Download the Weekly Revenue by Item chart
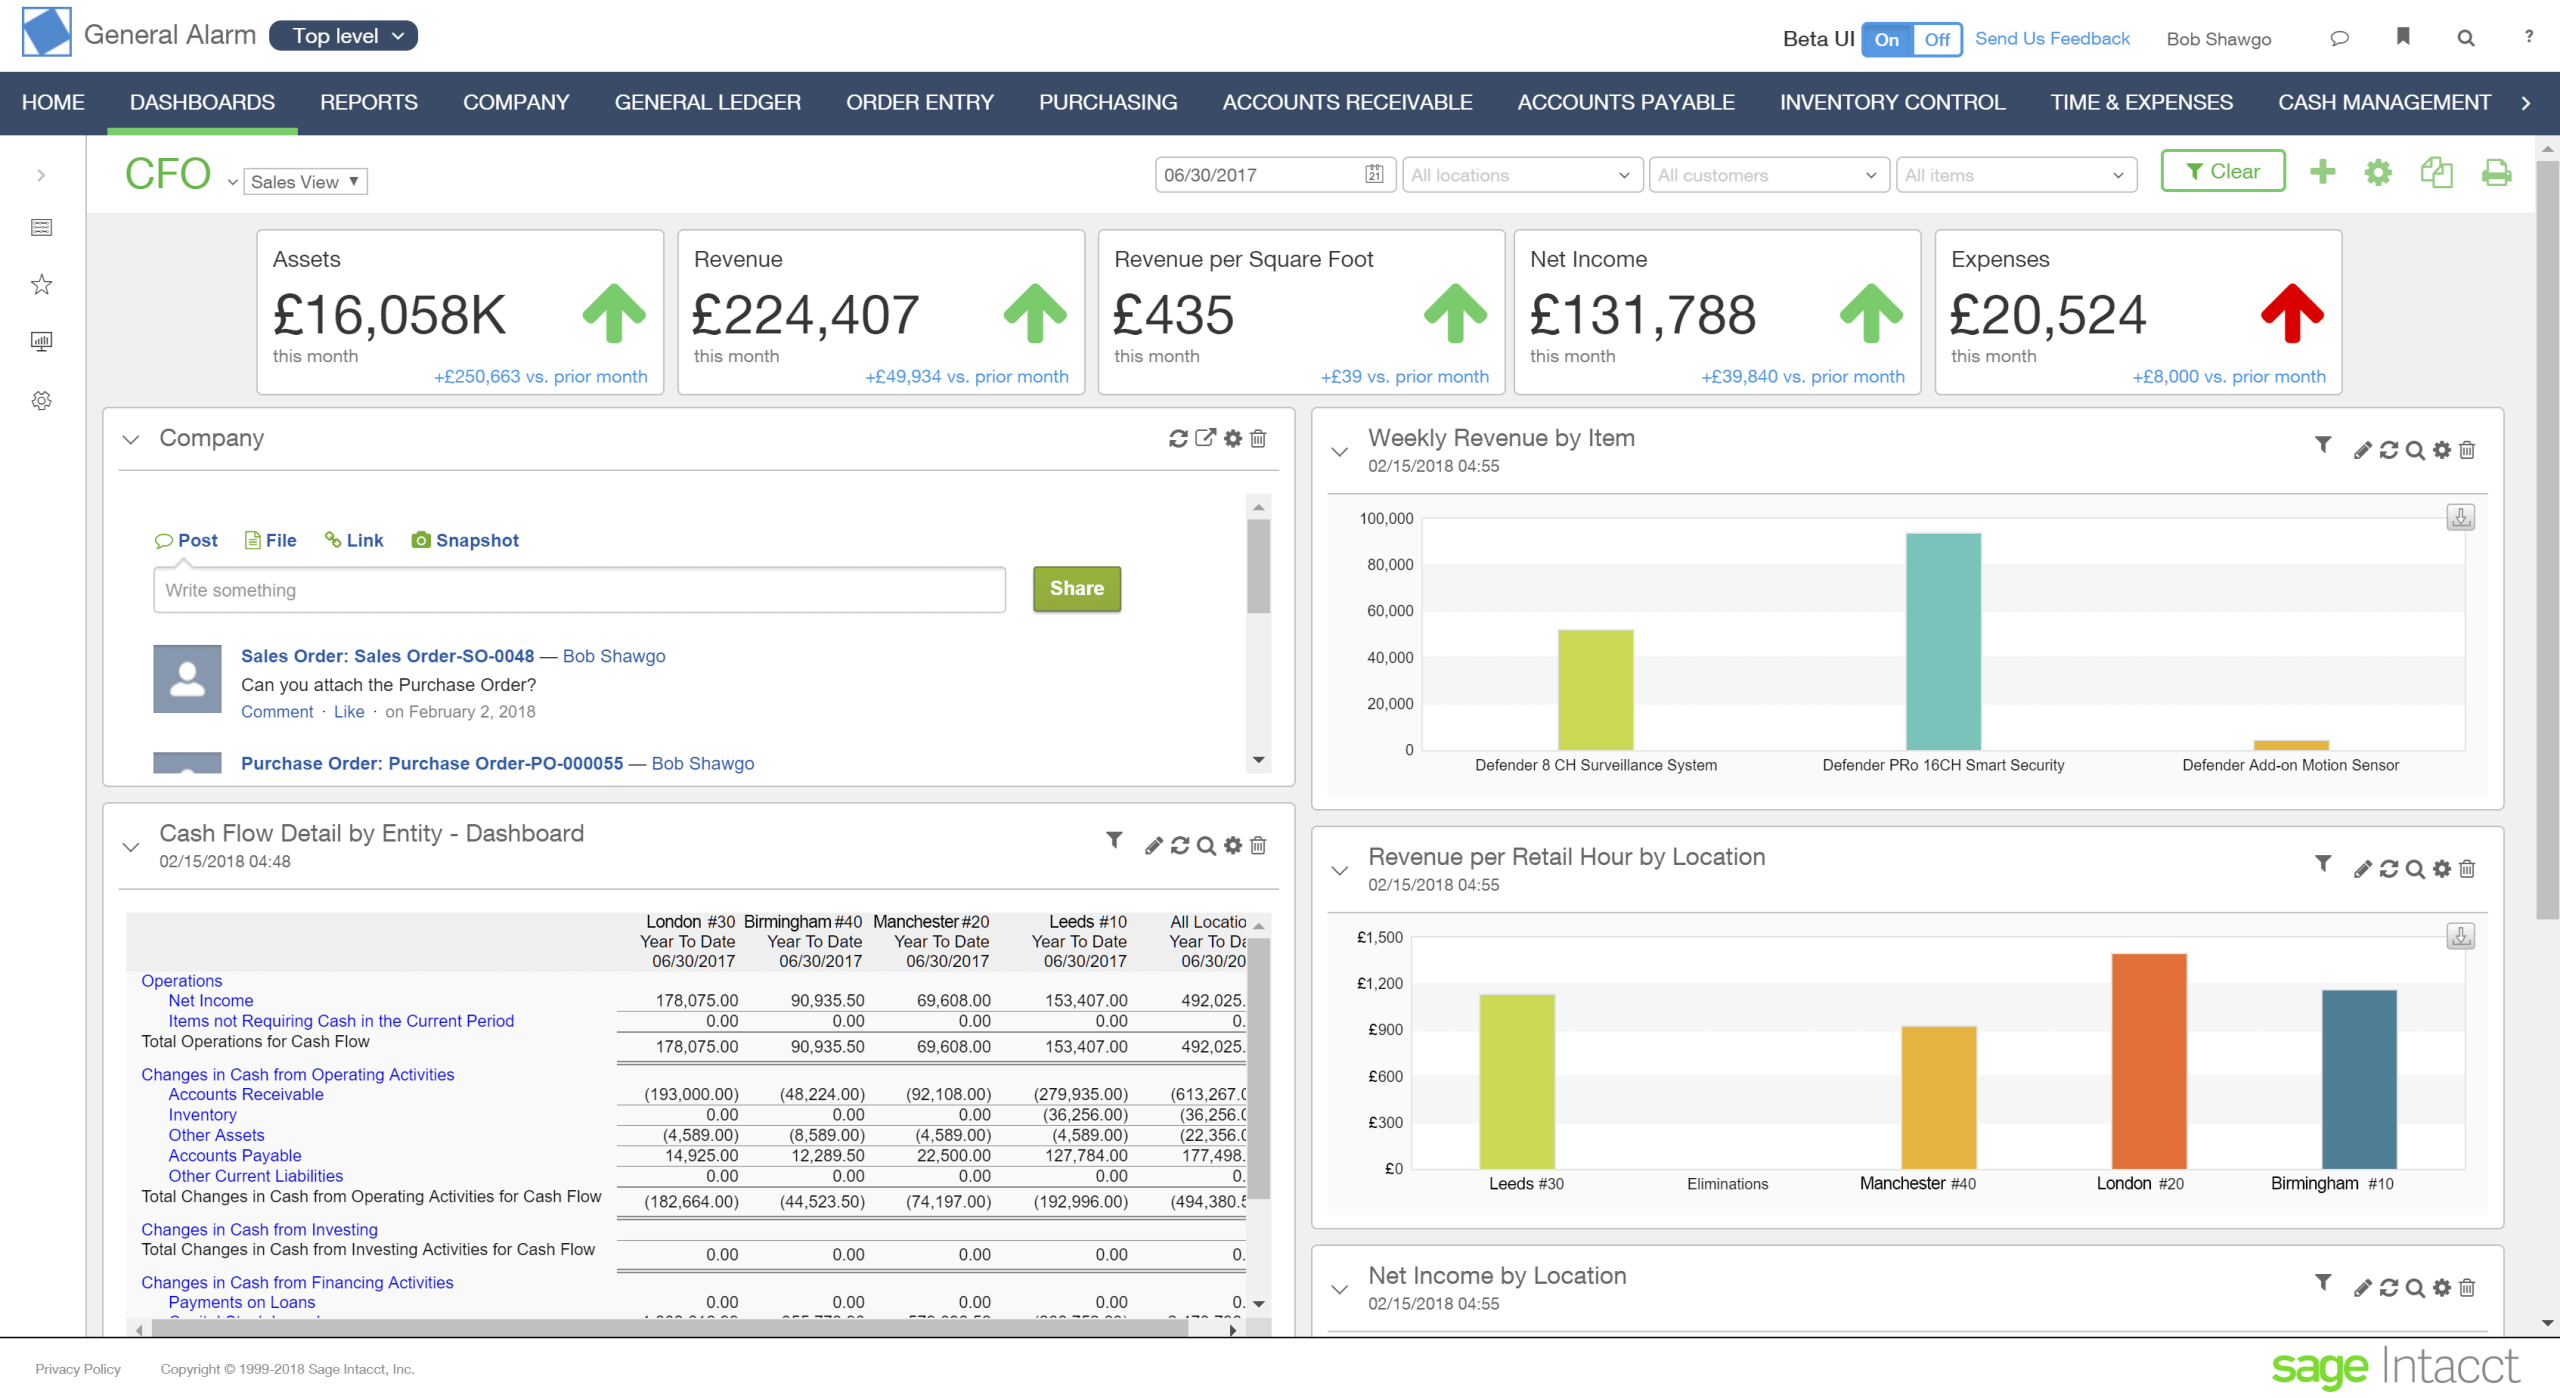The height and width of the screenshot is (1398, 2560). tap(2461, 518)
